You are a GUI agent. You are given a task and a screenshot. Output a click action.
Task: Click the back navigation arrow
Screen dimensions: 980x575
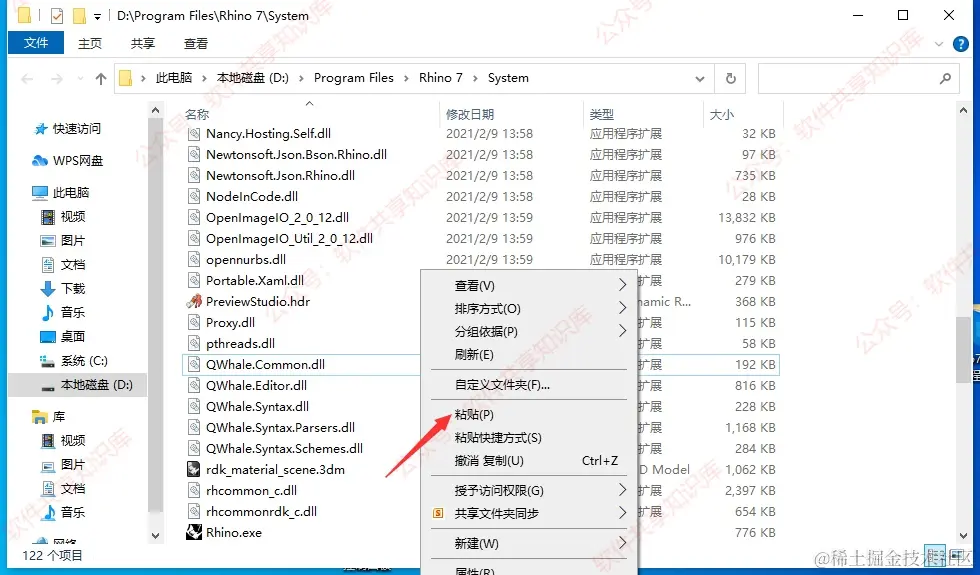pos(27,78)
